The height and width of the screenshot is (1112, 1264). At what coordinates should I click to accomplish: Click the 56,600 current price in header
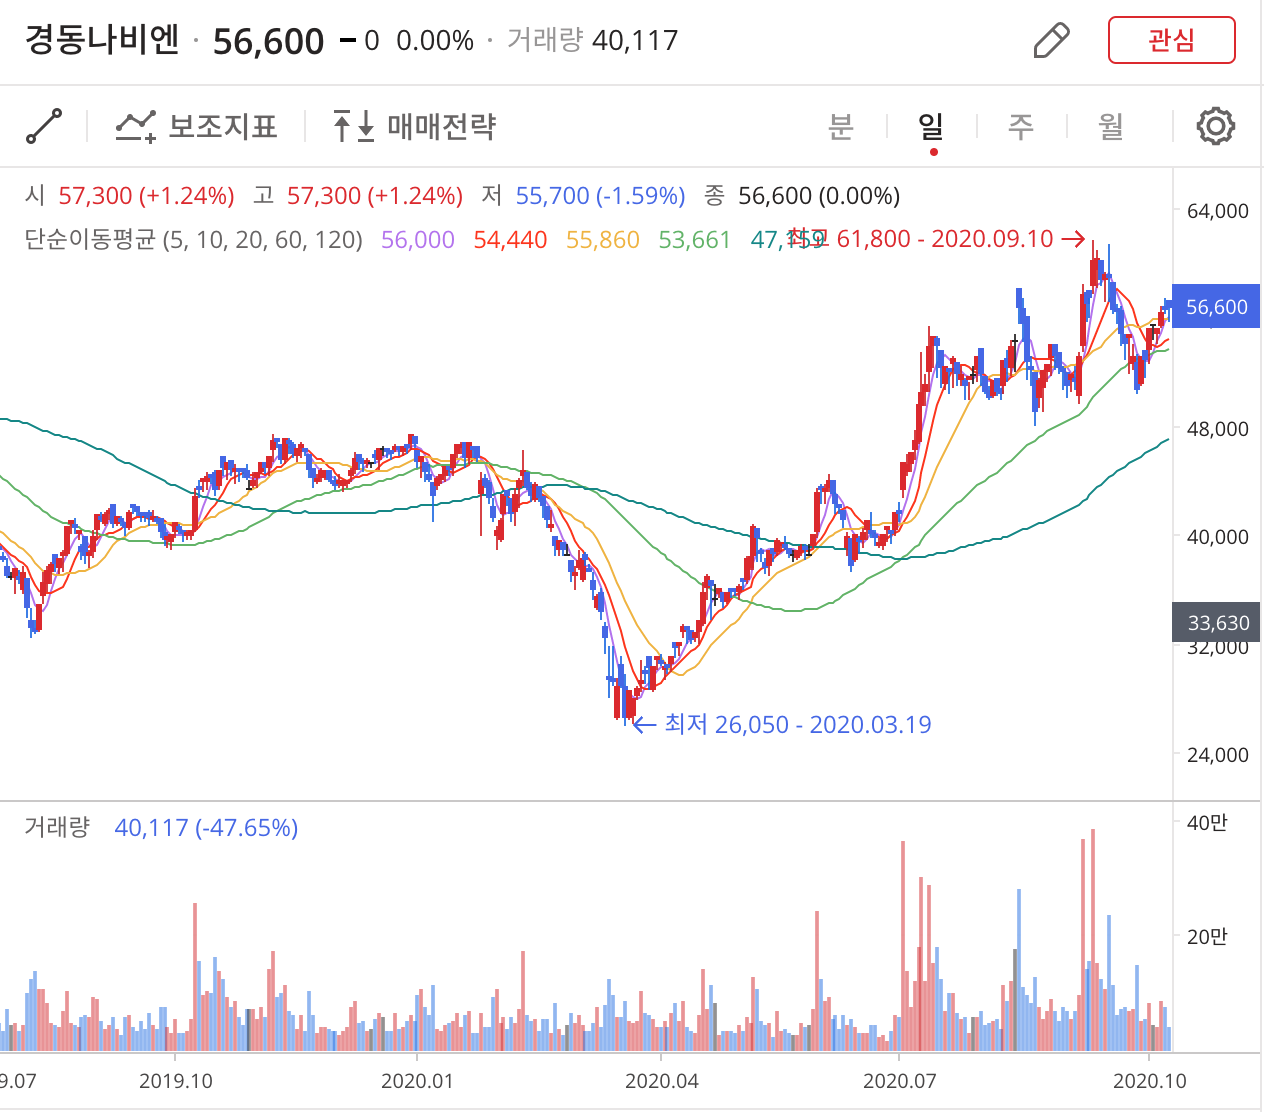tap(269, 41)
